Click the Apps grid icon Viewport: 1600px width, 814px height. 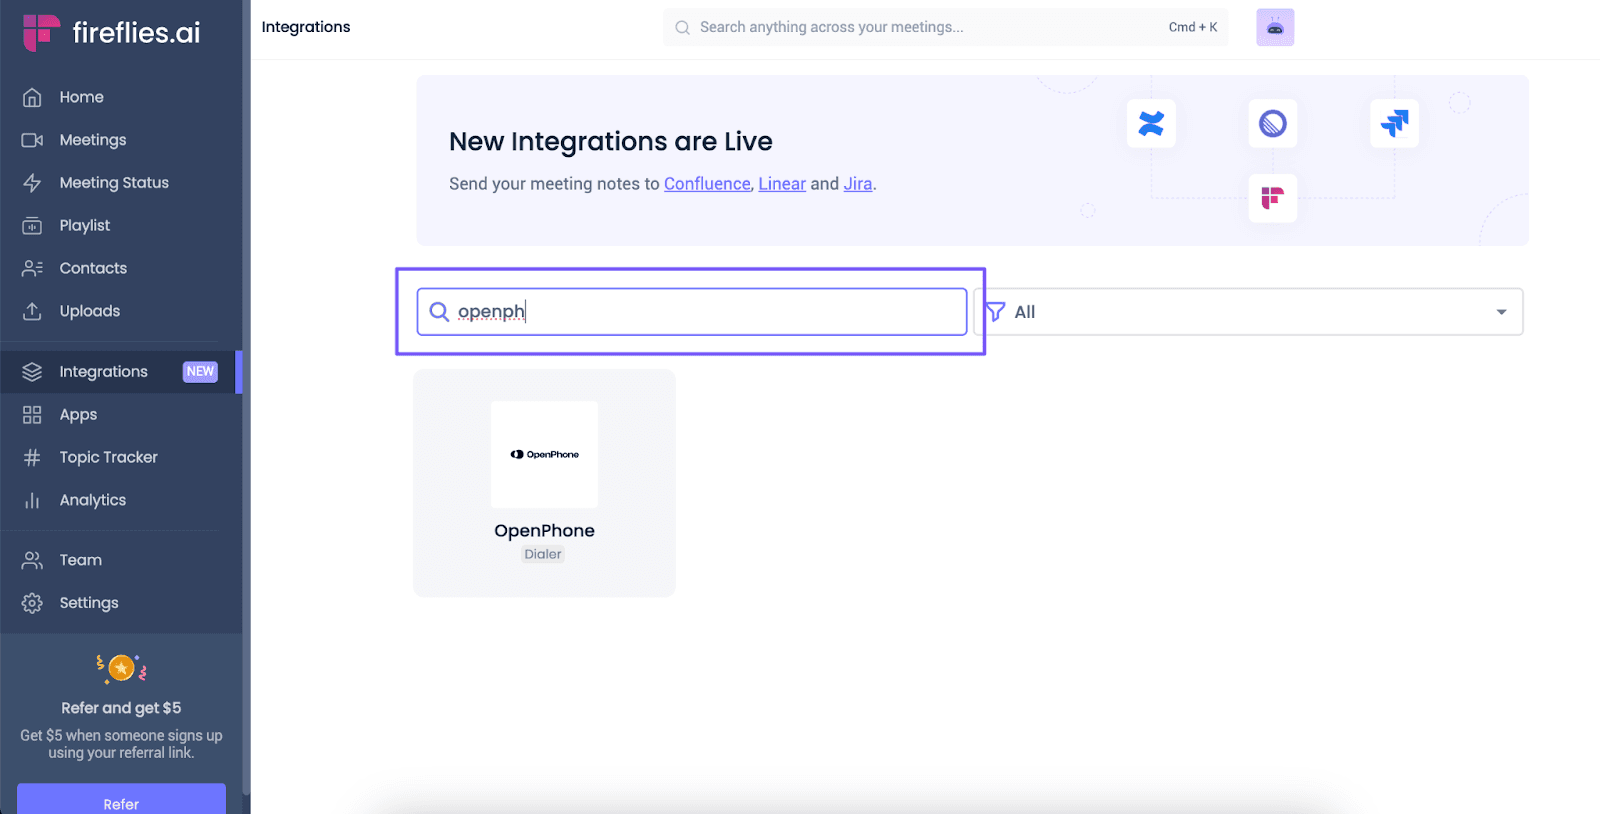[32, 414]
